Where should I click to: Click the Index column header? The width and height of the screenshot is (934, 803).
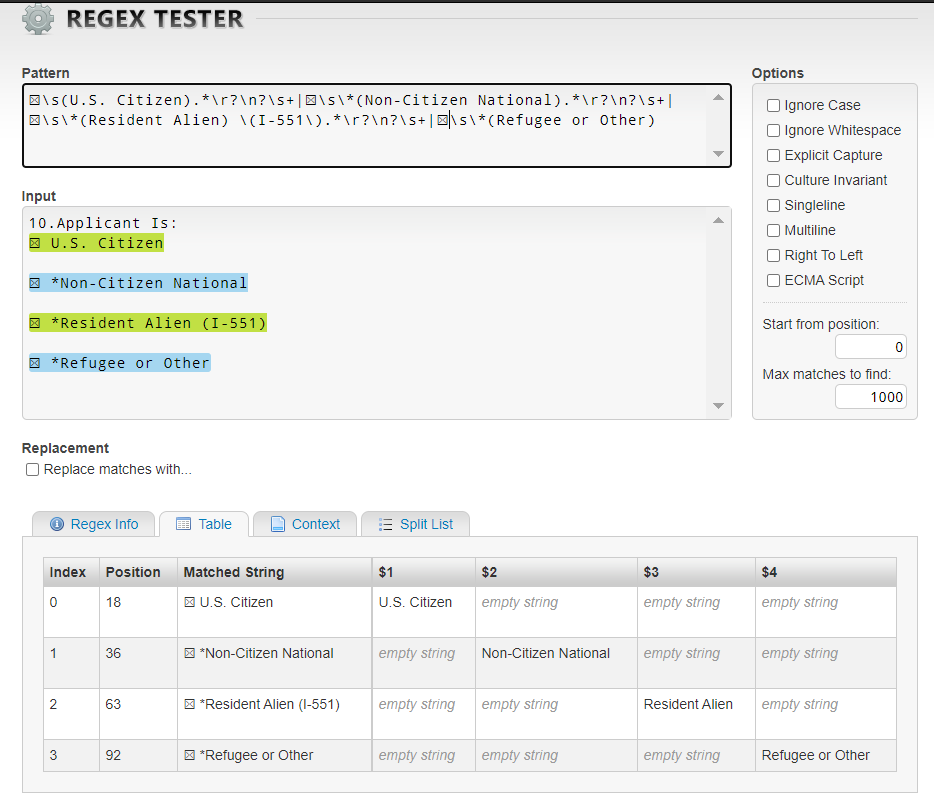point(71,572)
